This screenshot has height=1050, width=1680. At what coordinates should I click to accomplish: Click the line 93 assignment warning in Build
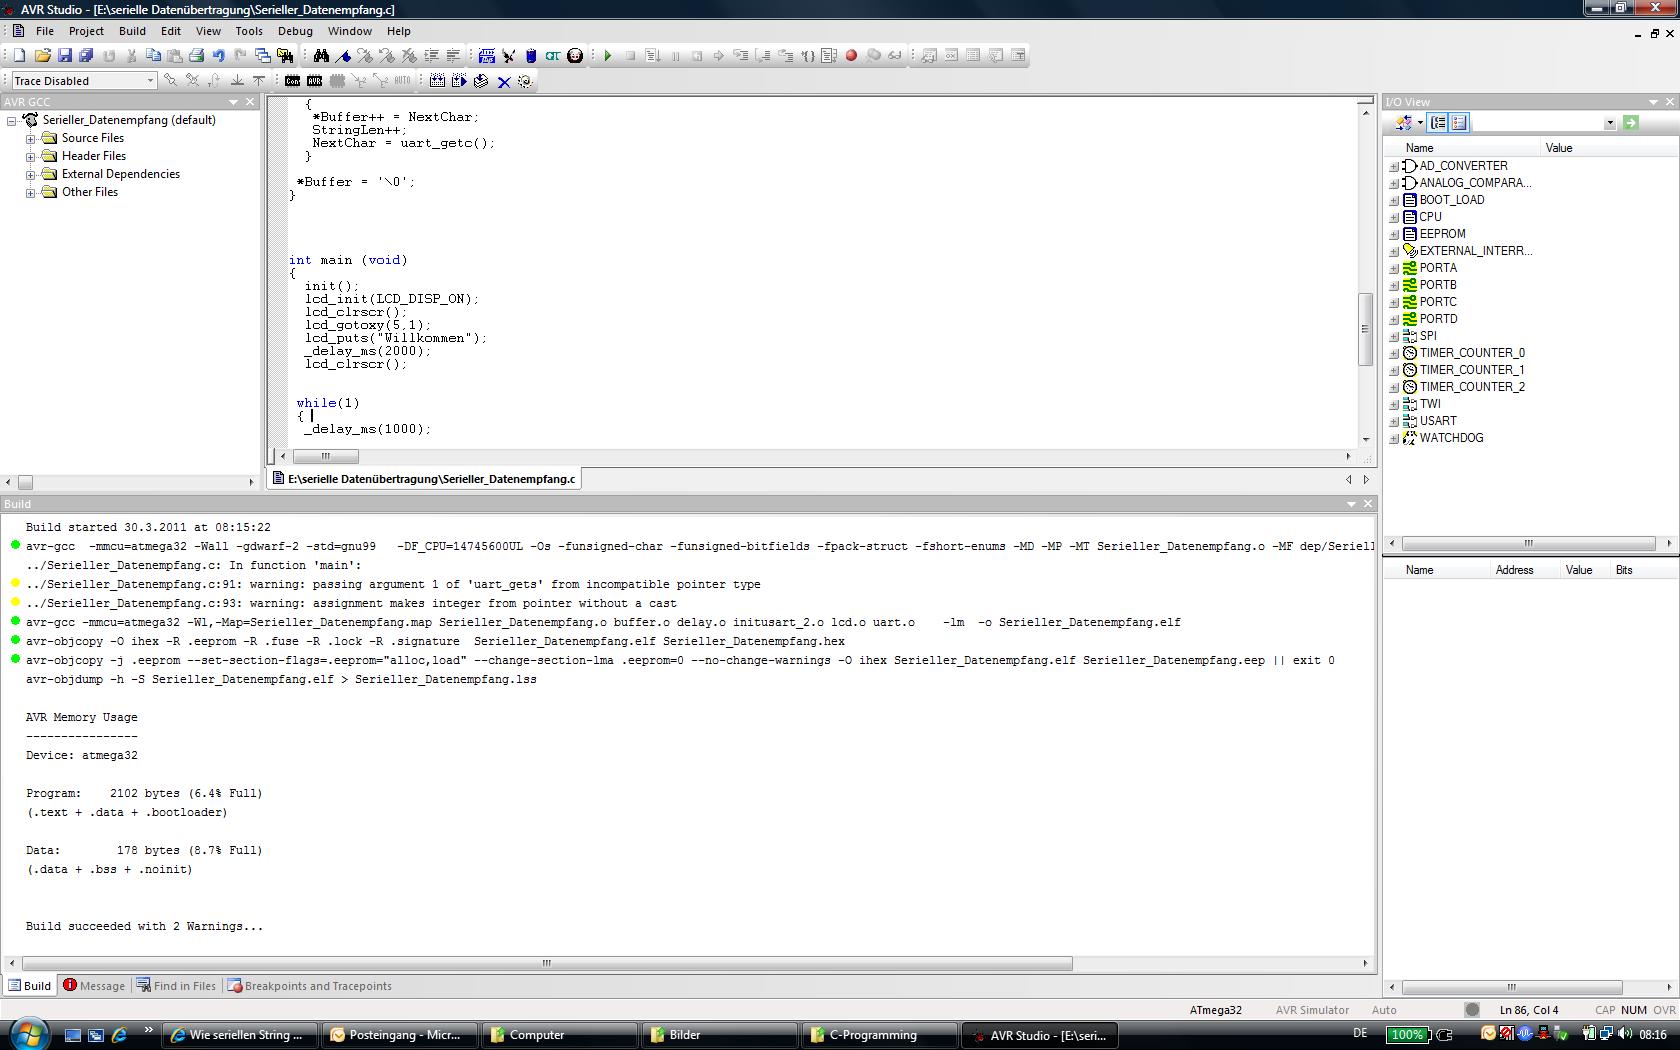tap(351, 604)
